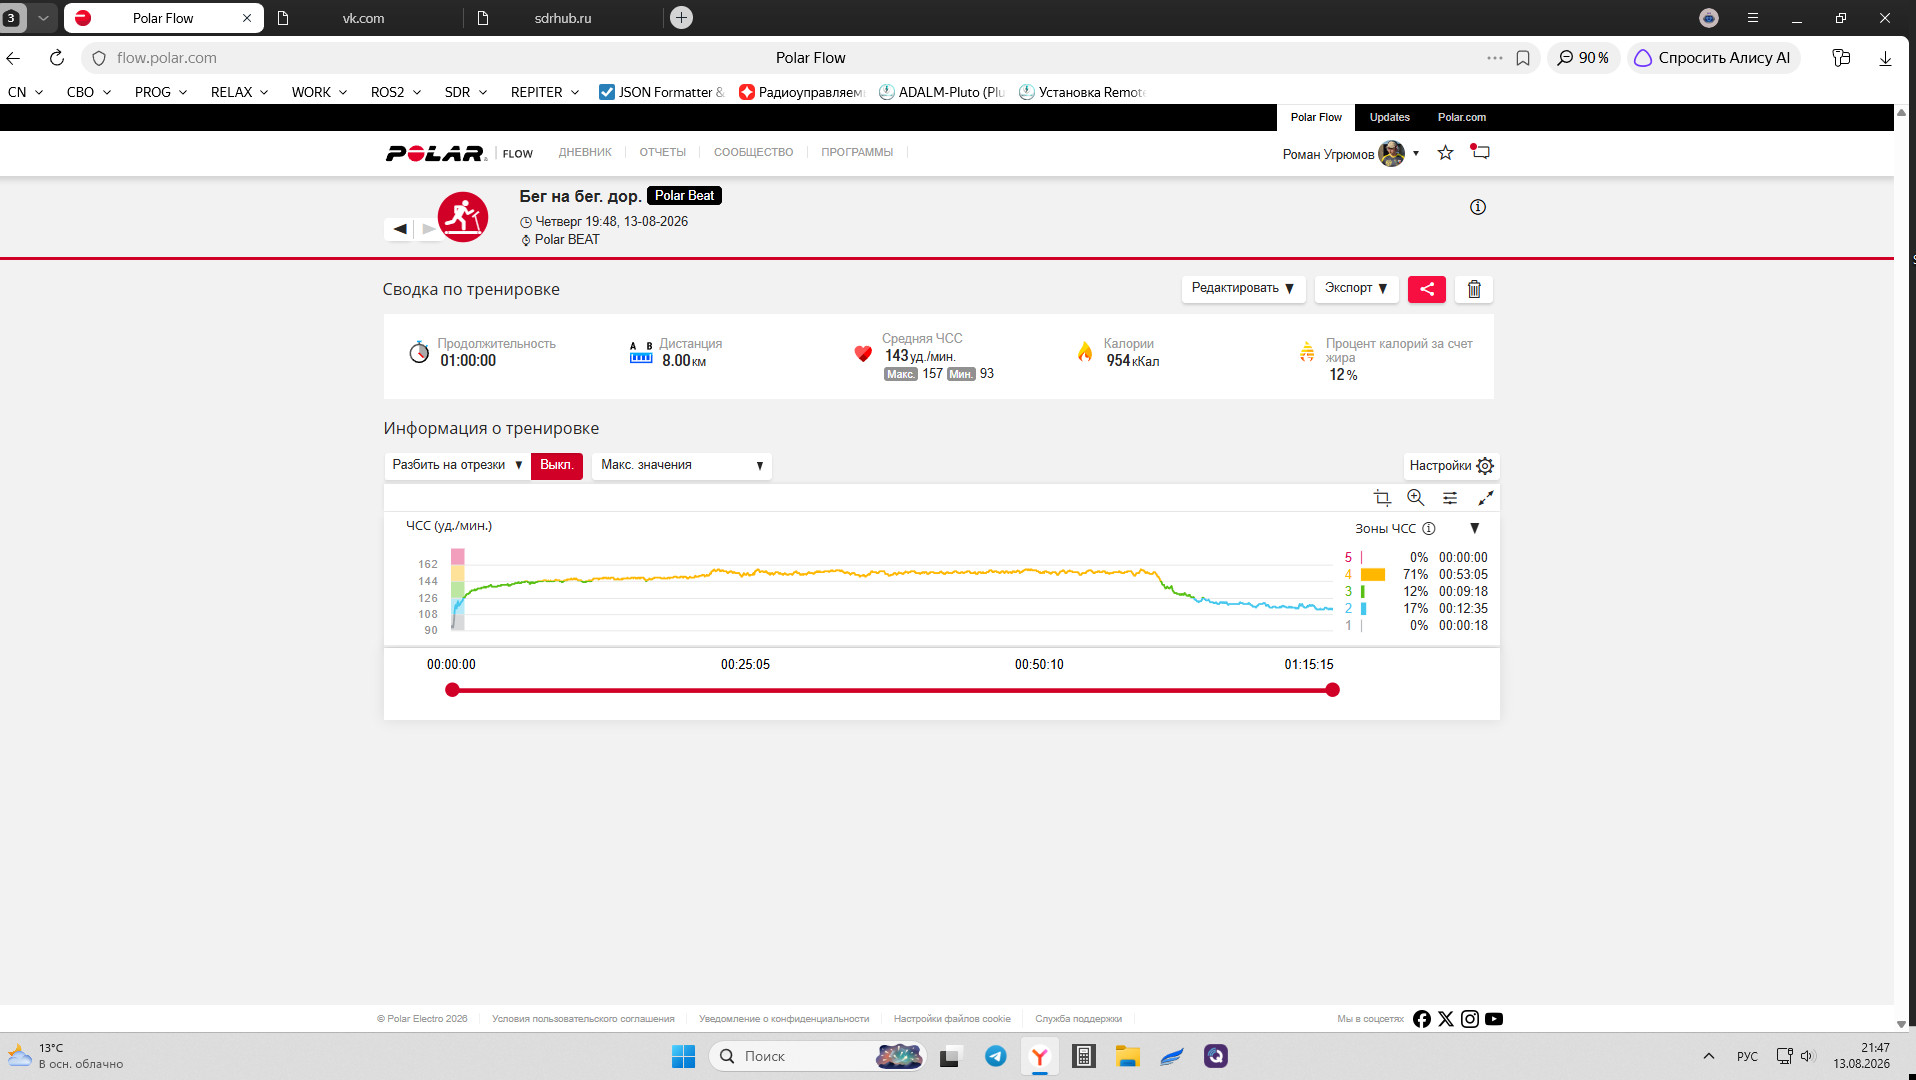Switch to the vk.com browser tab

[x=363, y=18]
